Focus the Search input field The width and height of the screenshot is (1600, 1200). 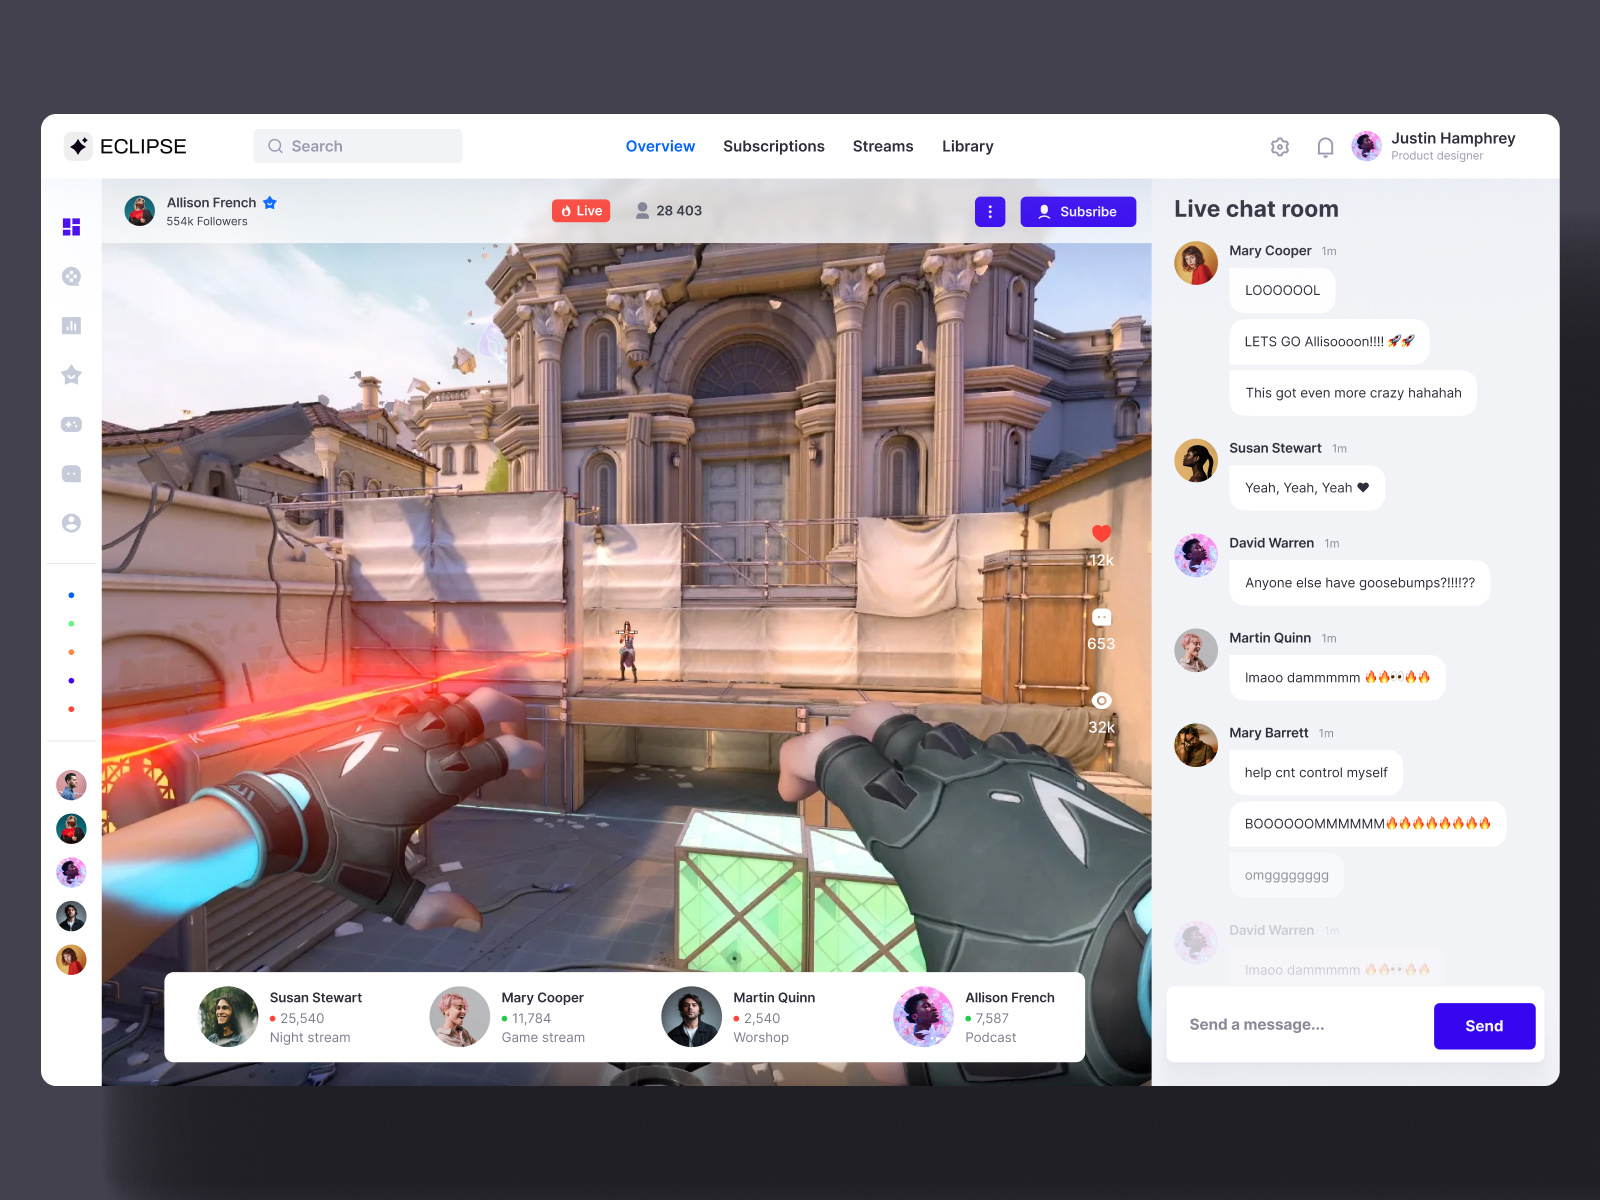358,146
